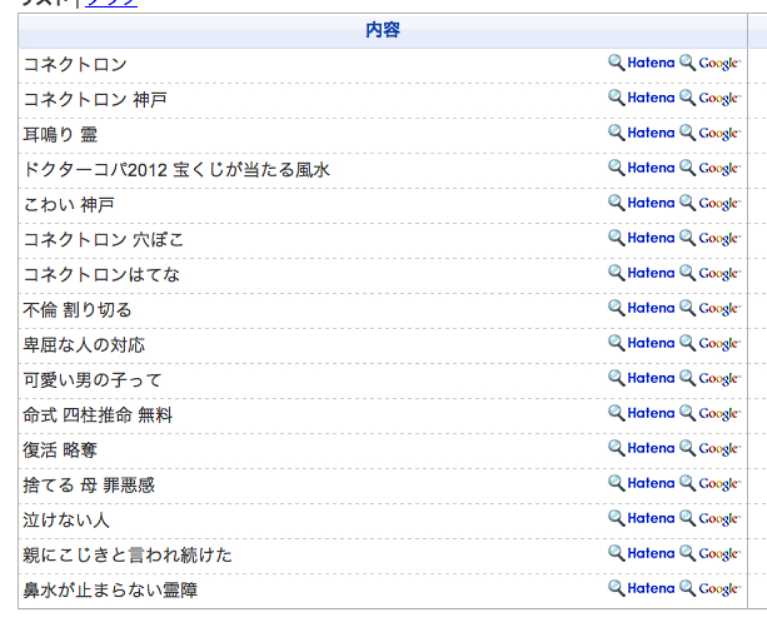Select the keyword 命式 四柱推命 無料

tap(98, 415)
